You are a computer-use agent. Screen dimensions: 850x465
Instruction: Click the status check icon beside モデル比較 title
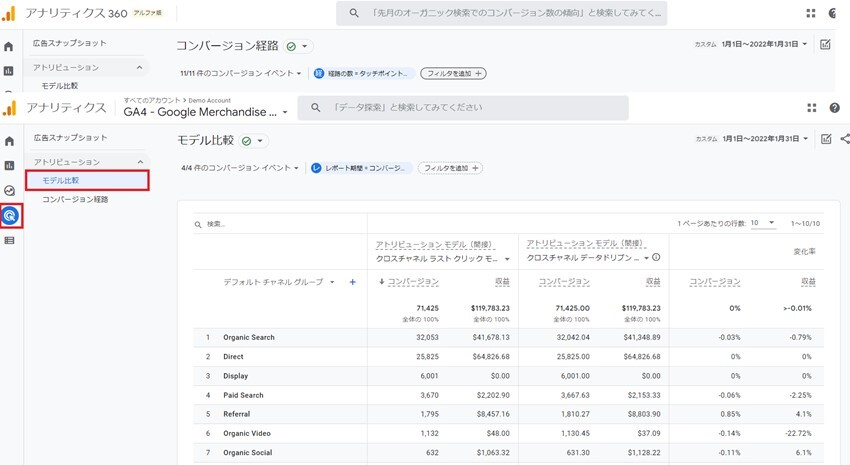coord(246,141)
